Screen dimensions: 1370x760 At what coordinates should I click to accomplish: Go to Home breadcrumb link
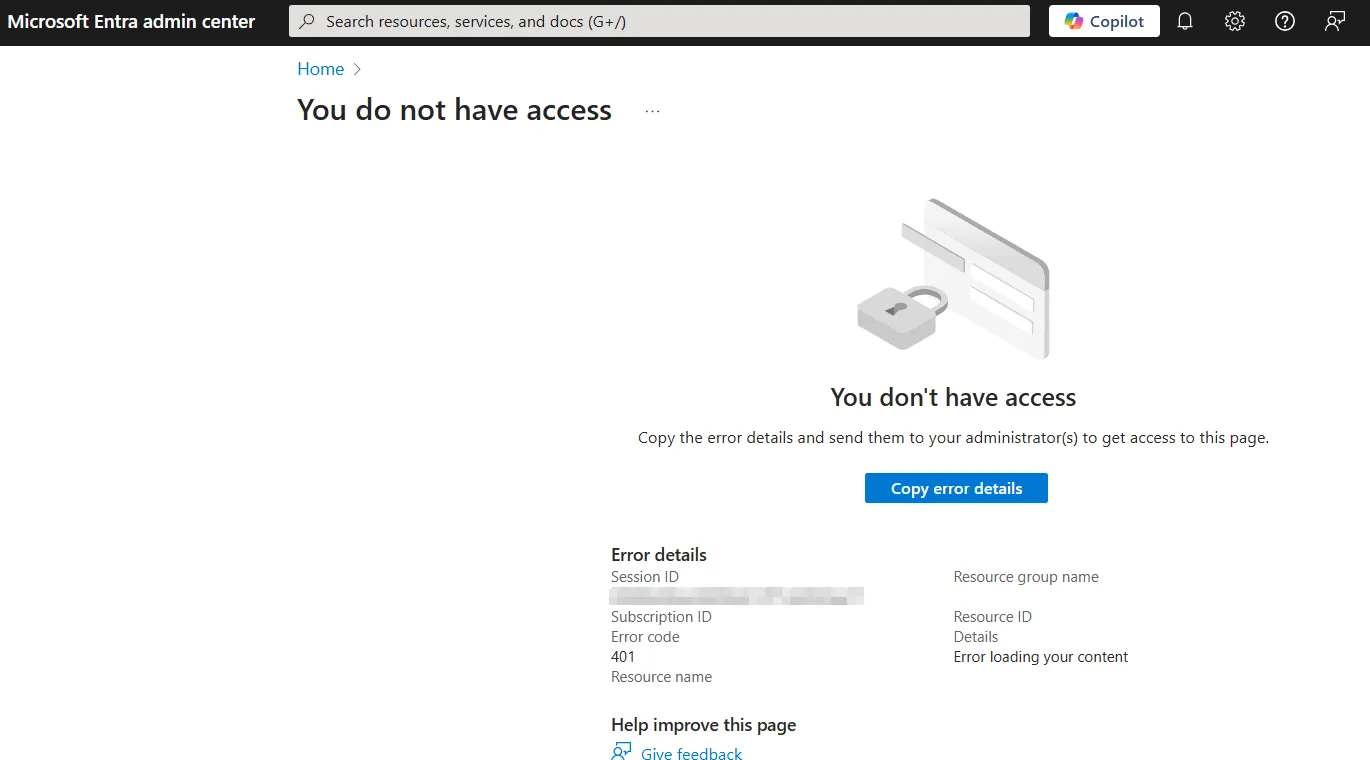click(x=321, y=69)
